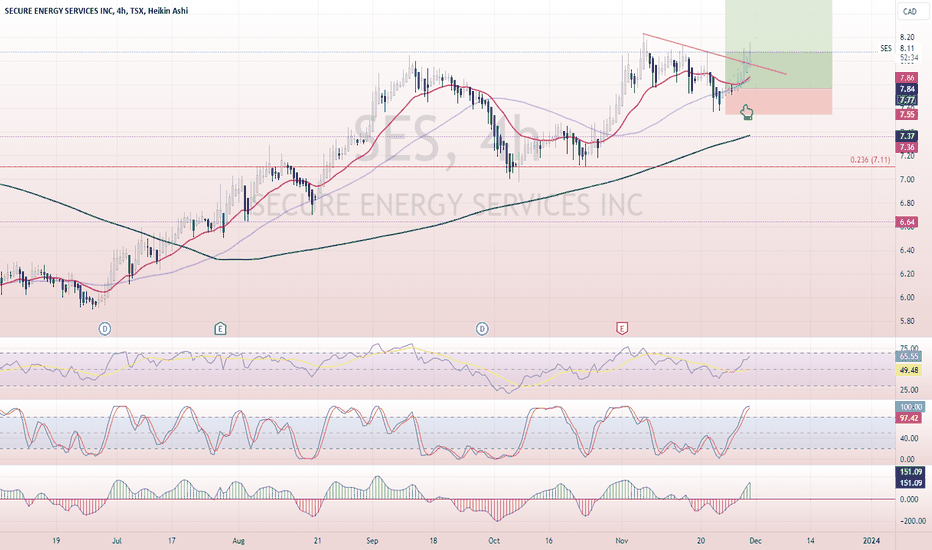The image size is (932, 550).
Task: Click the RSI 25.00 axis value
Action: (x=909, y=390)
